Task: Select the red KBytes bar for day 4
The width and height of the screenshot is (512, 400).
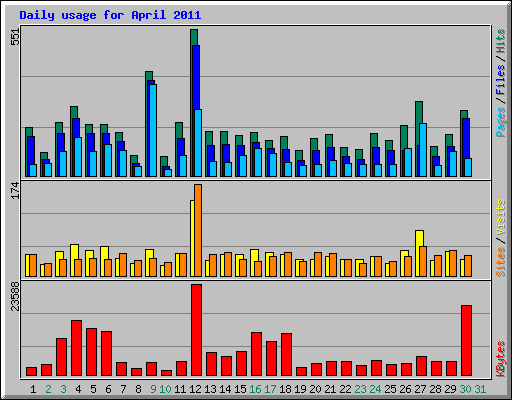Action: coord(76,348)
